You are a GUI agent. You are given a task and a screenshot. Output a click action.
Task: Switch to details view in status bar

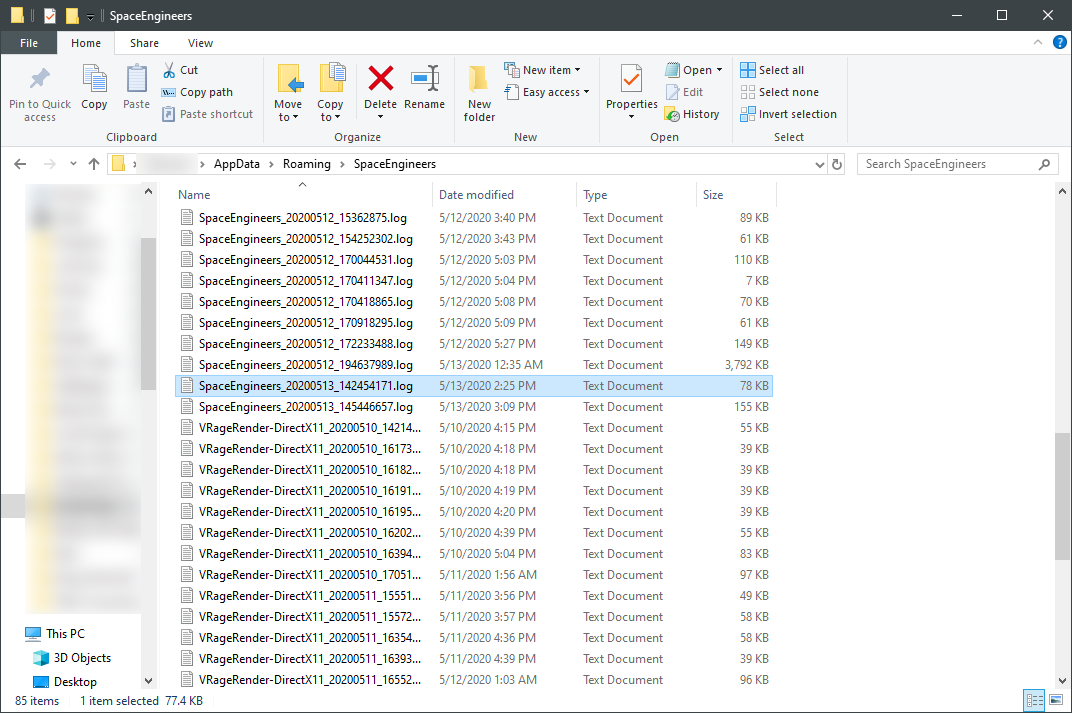pyautogui.click(x=1034, y=700)
